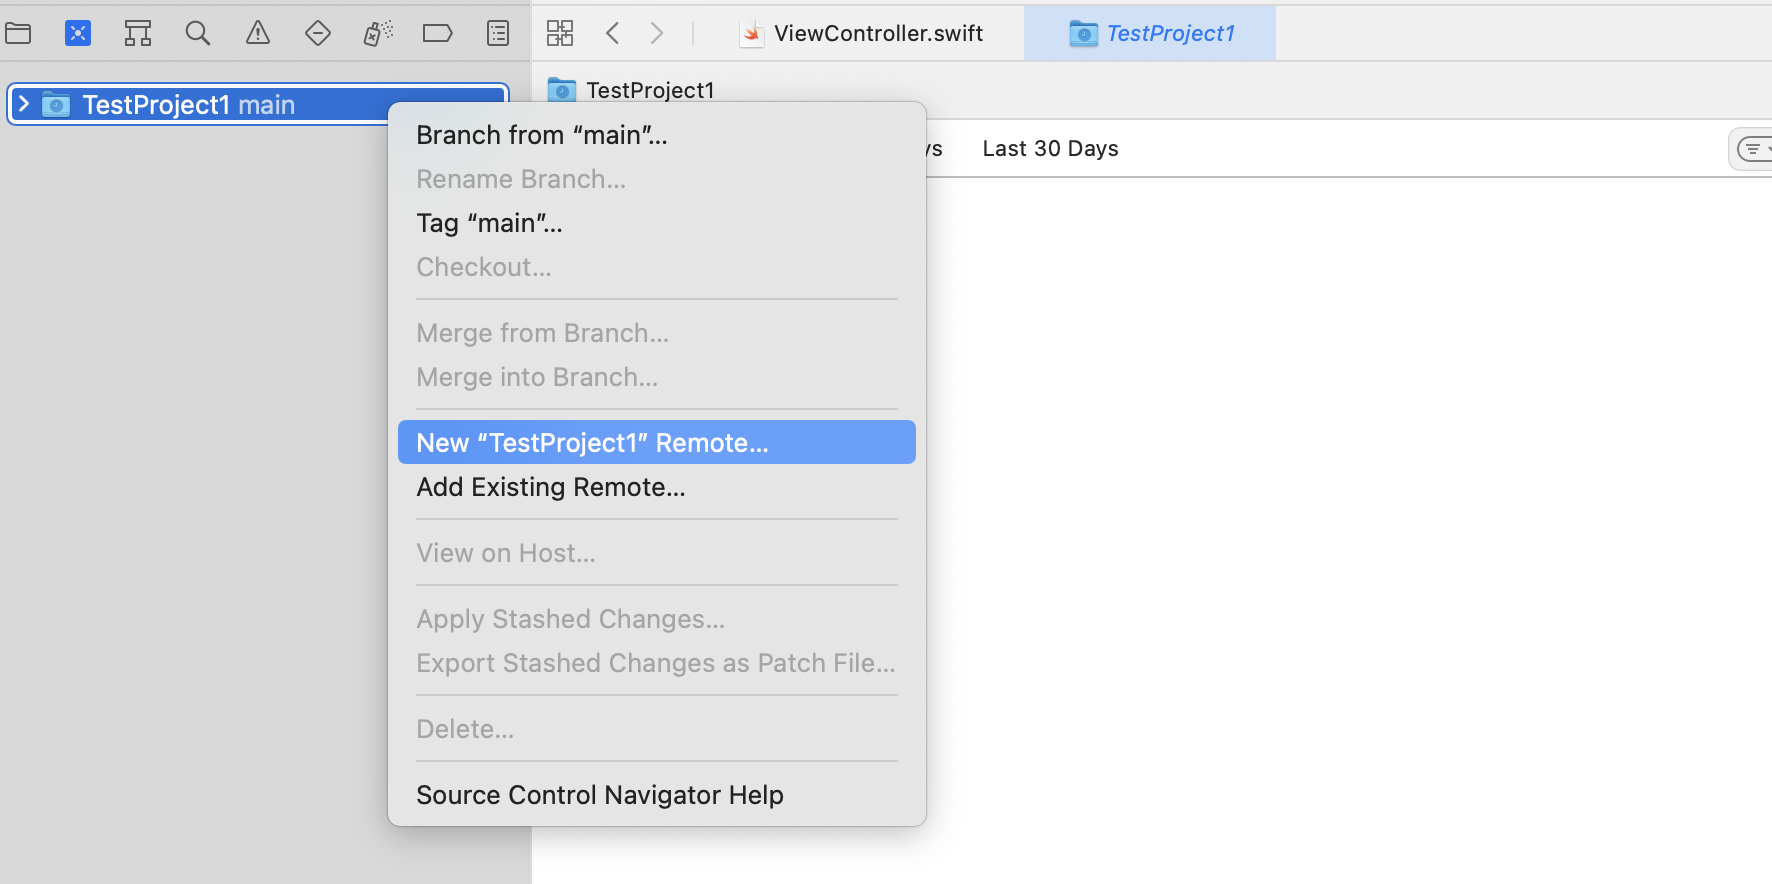The width and height of the screenshot is (1772, 884).
Task: Open the Report navigator icon
Action: pyautogui.click(x=498, y=33)
